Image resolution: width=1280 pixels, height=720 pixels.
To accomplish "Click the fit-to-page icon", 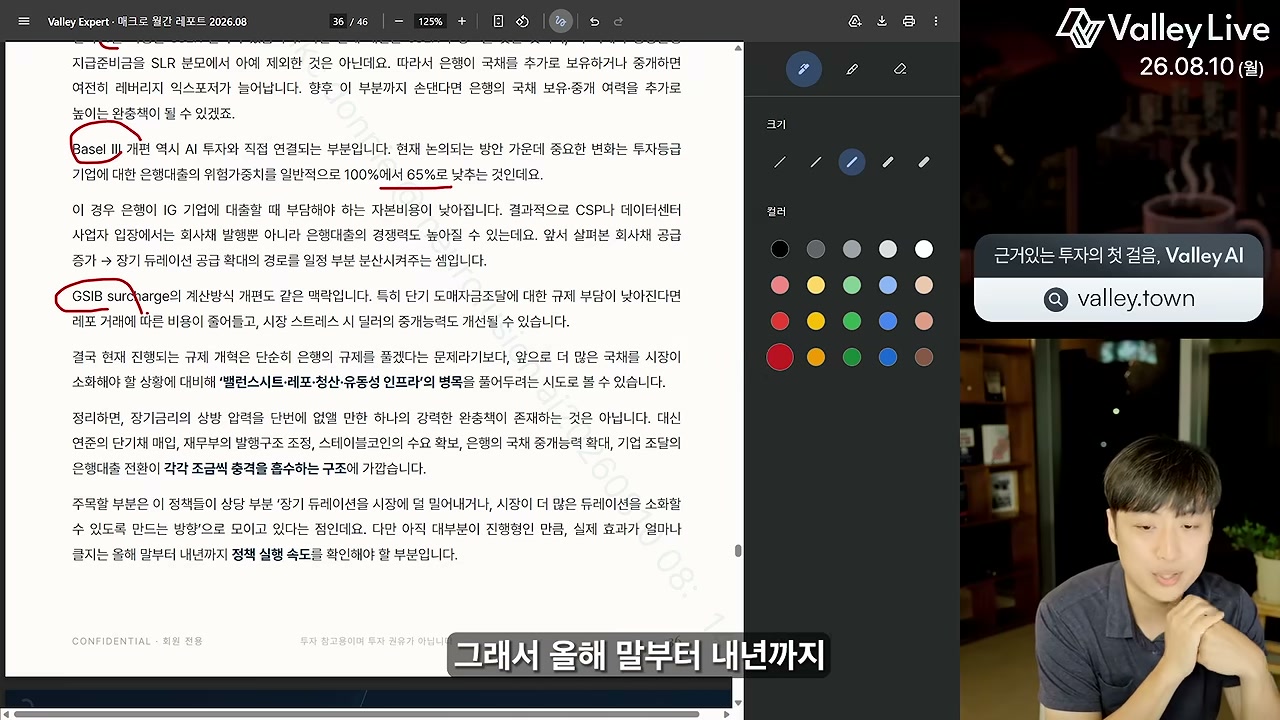I will point(498,21).
